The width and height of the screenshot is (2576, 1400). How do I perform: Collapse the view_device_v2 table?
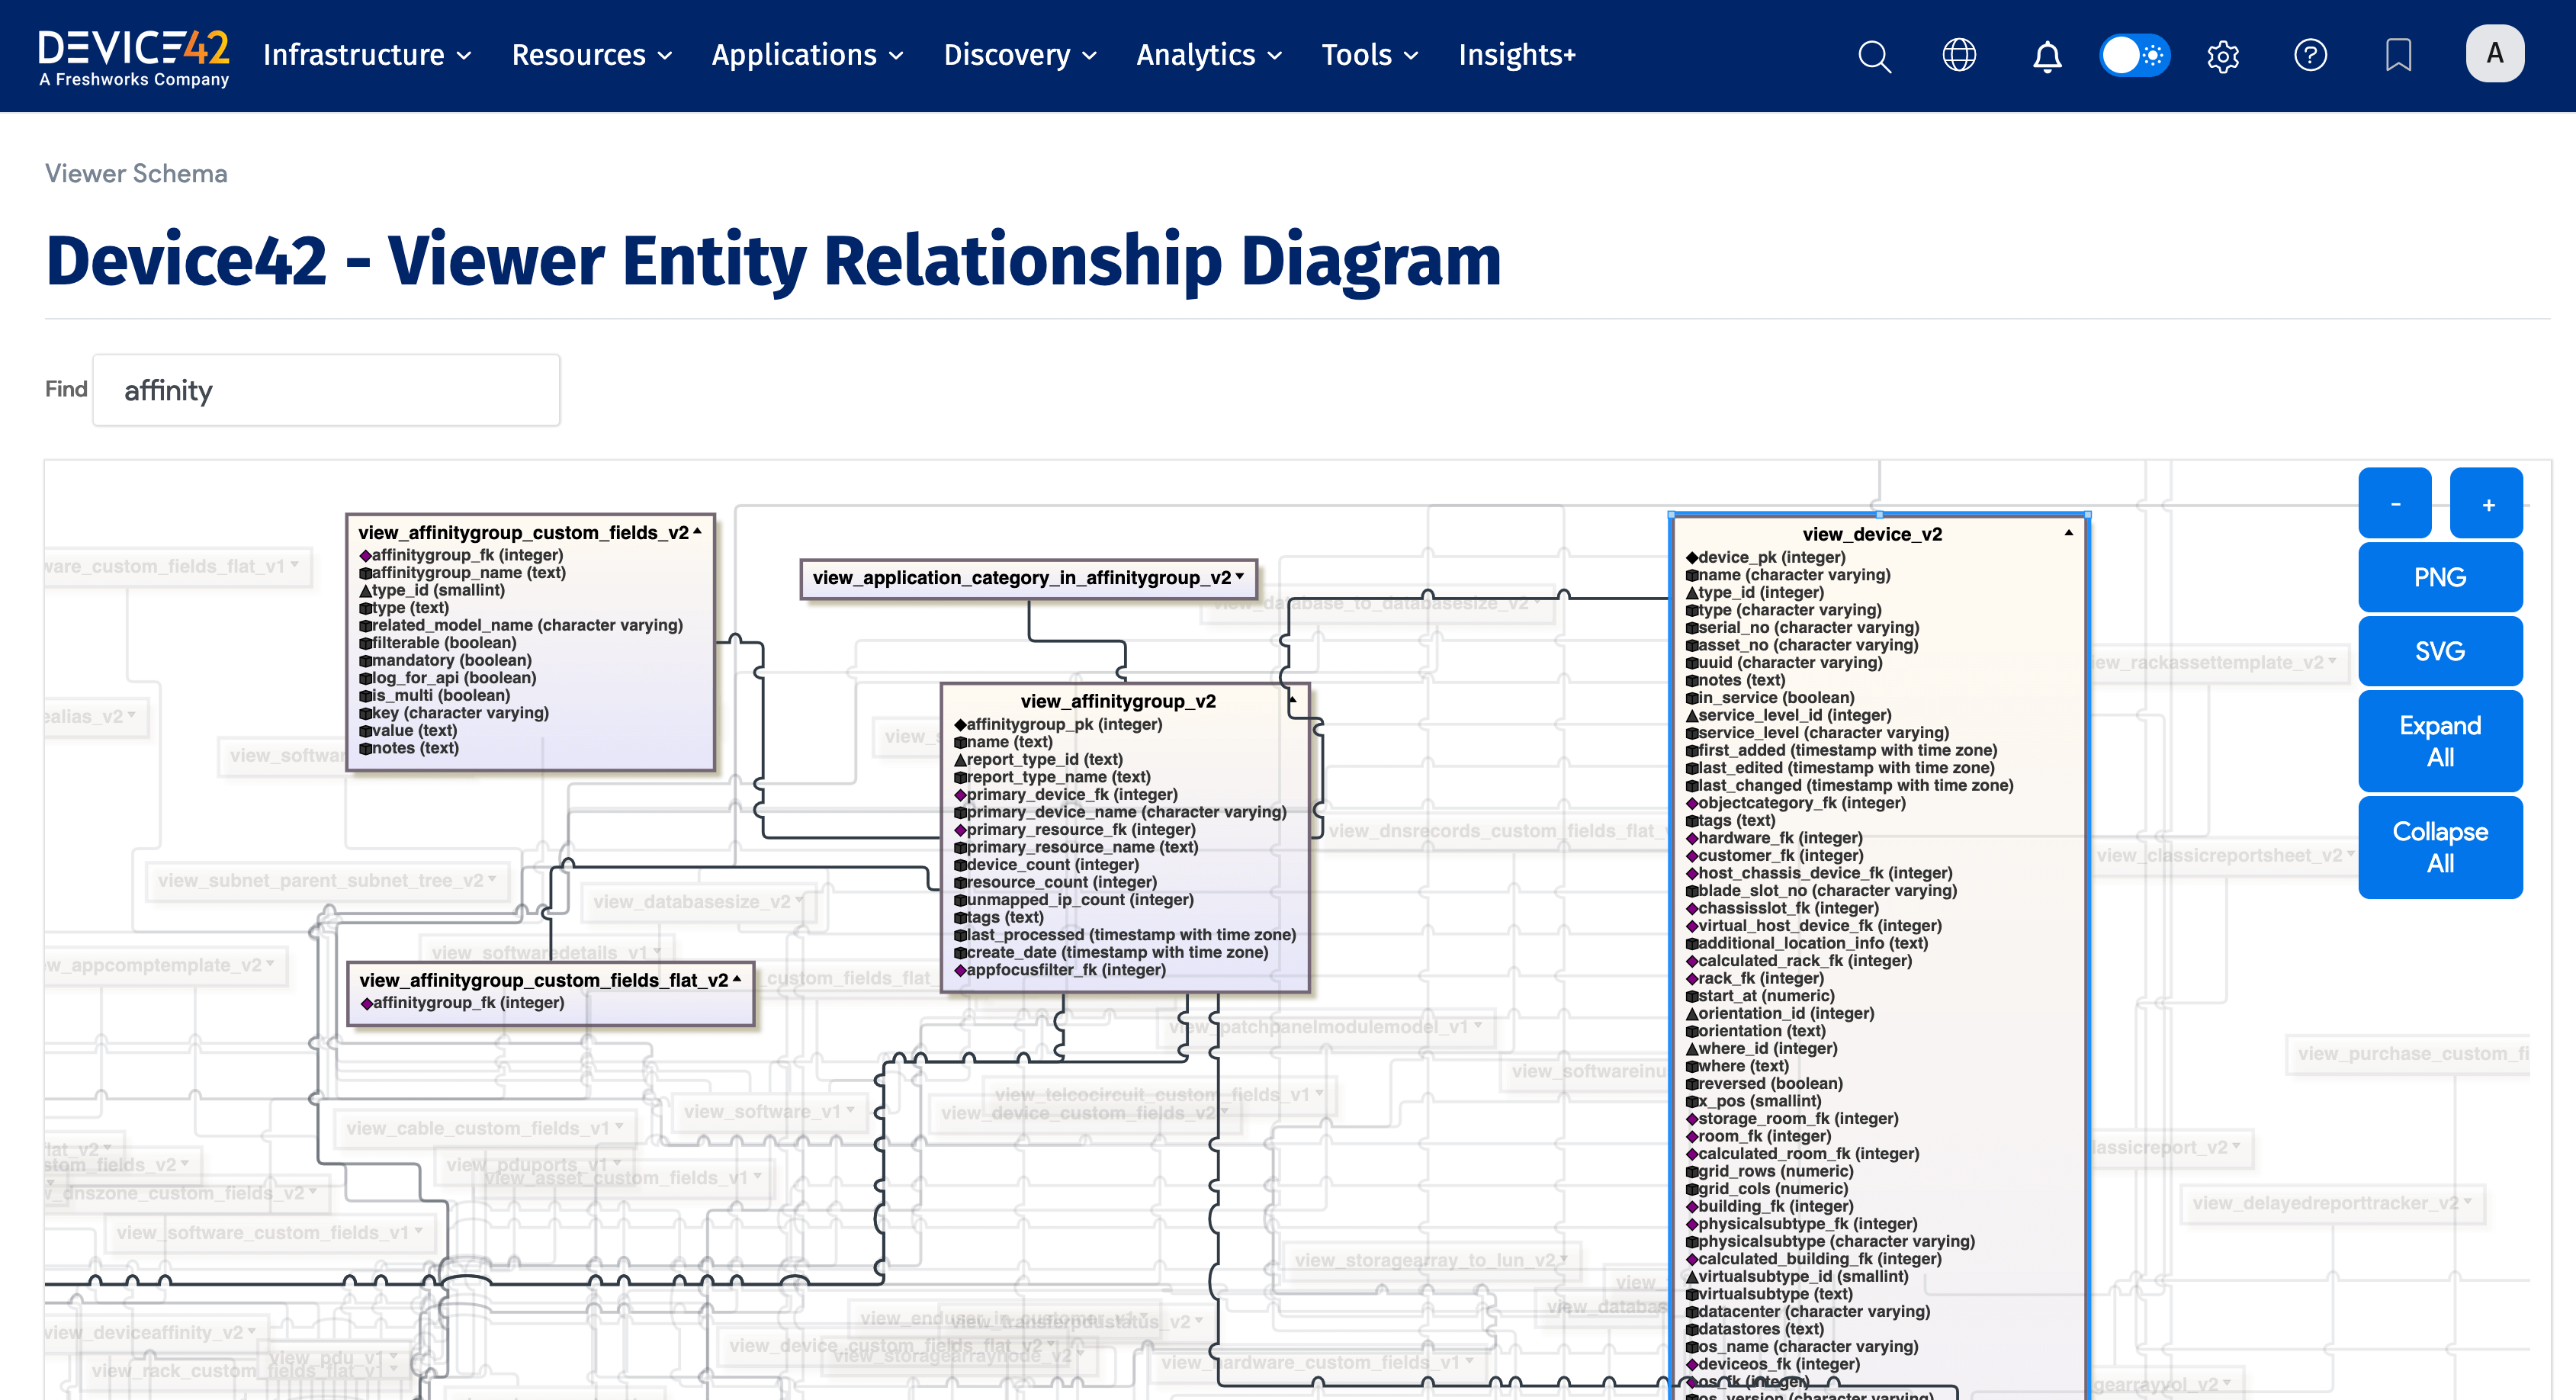pyautogui.click(x=2068, y=533)
